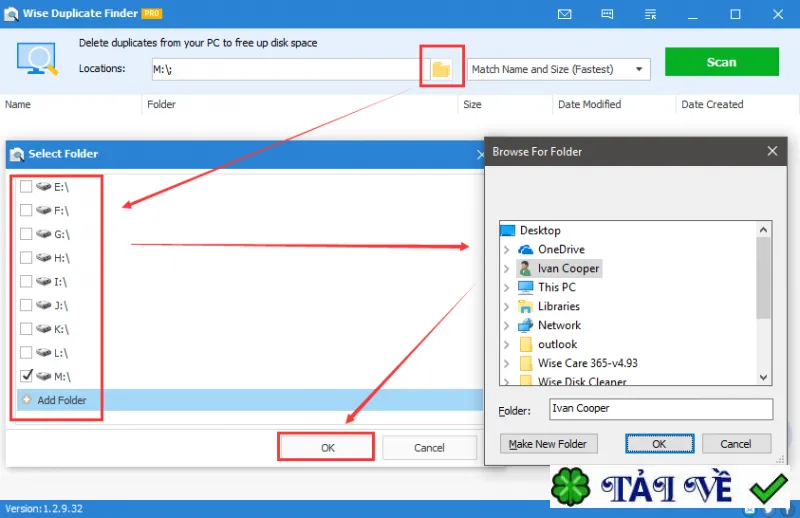Click the Wise Care 365-v4.93 folder icon
This screenshot has height=518, width=800.
point(526,363)
